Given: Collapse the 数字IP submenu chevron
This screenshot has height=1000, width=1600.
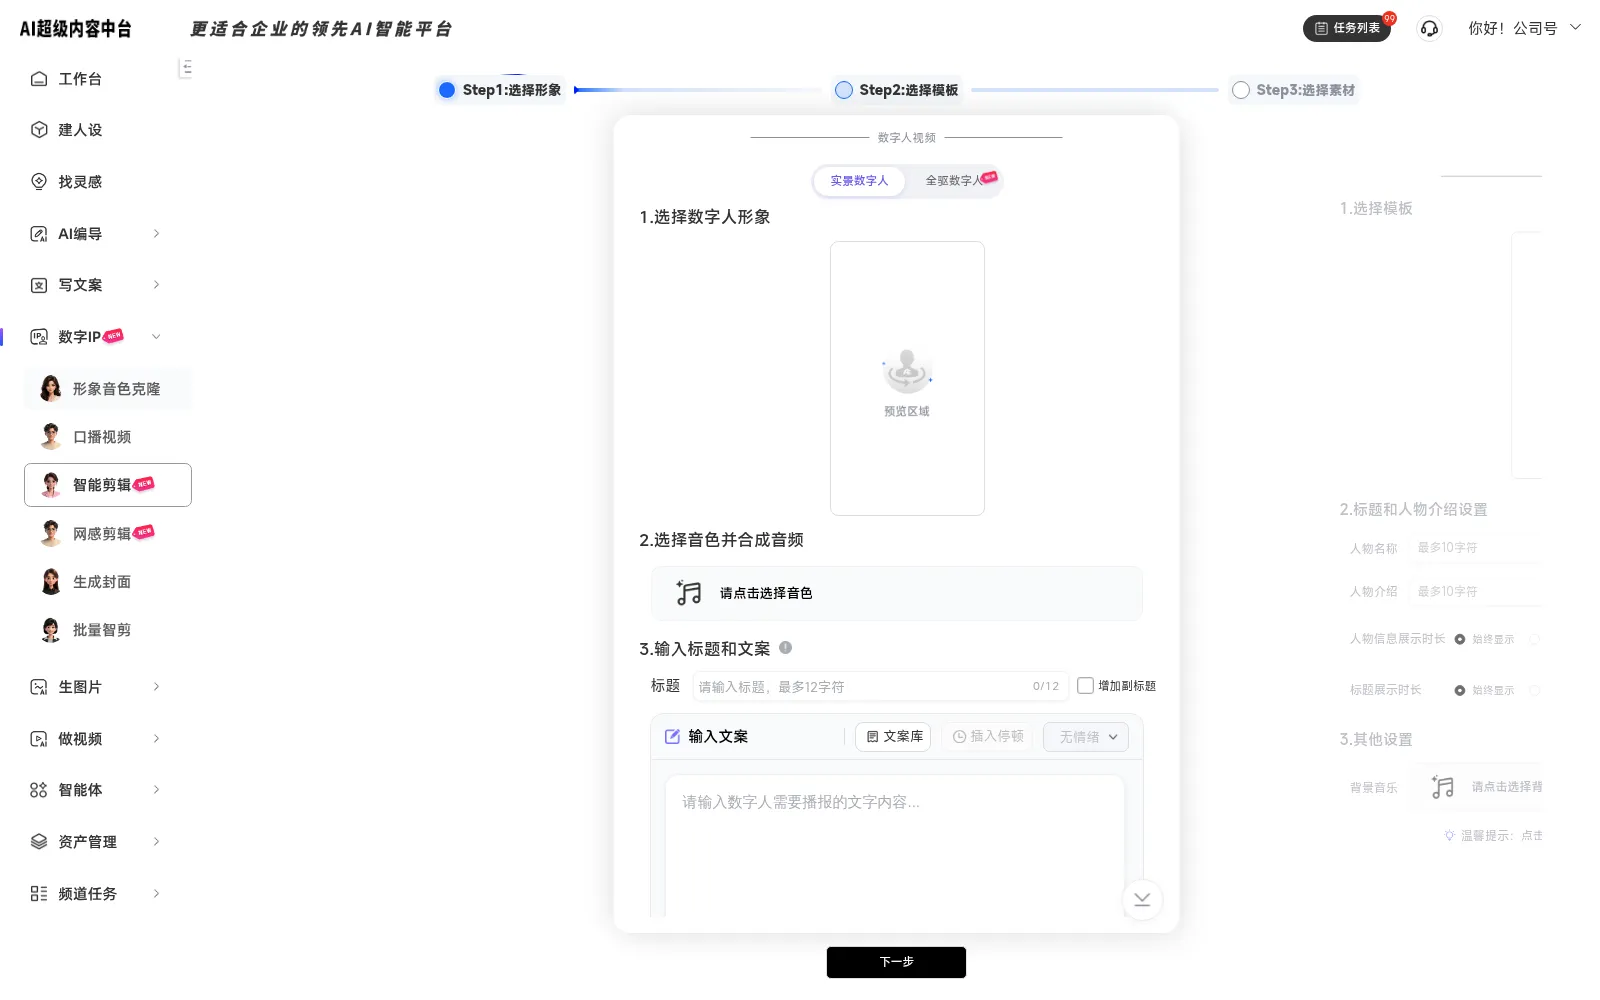Looking at the screenshot, I should pyautogui.click(x=156, y=337).
